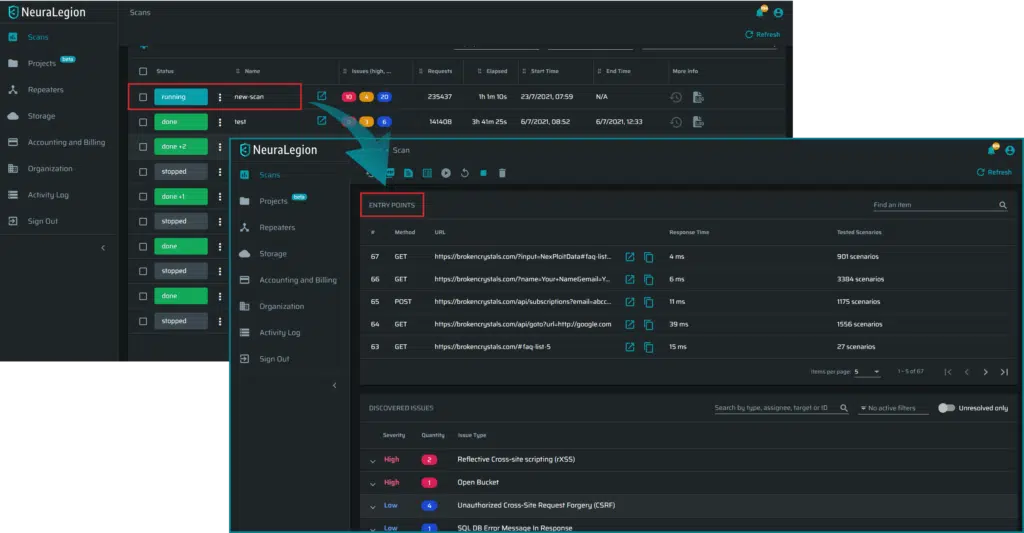Click the retest circular-arrow icon in toolbar

(464, 173)
